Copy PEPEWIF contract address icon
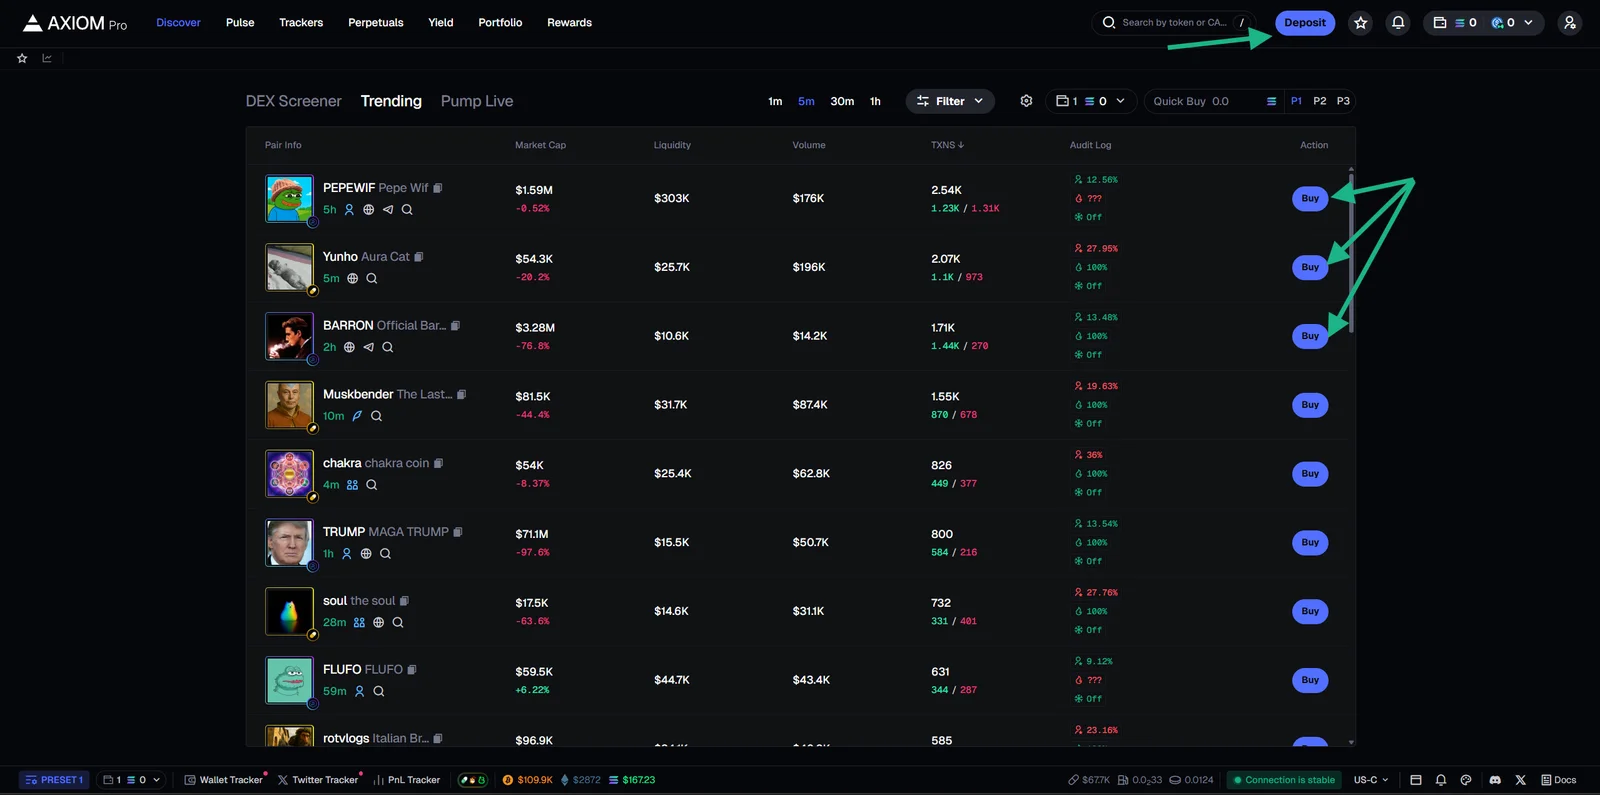The width and height of the screenshot is (1600, 795). pyautogui.click(x=438, y=188)
